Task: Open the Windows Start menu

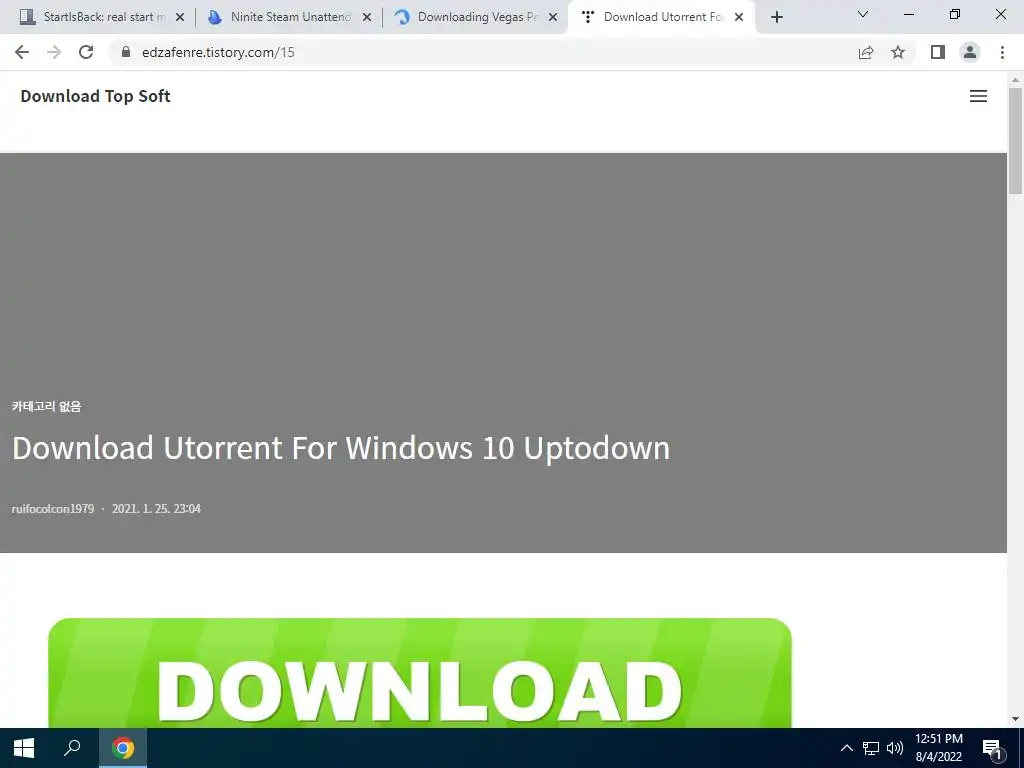Action: tap(24, 748)
